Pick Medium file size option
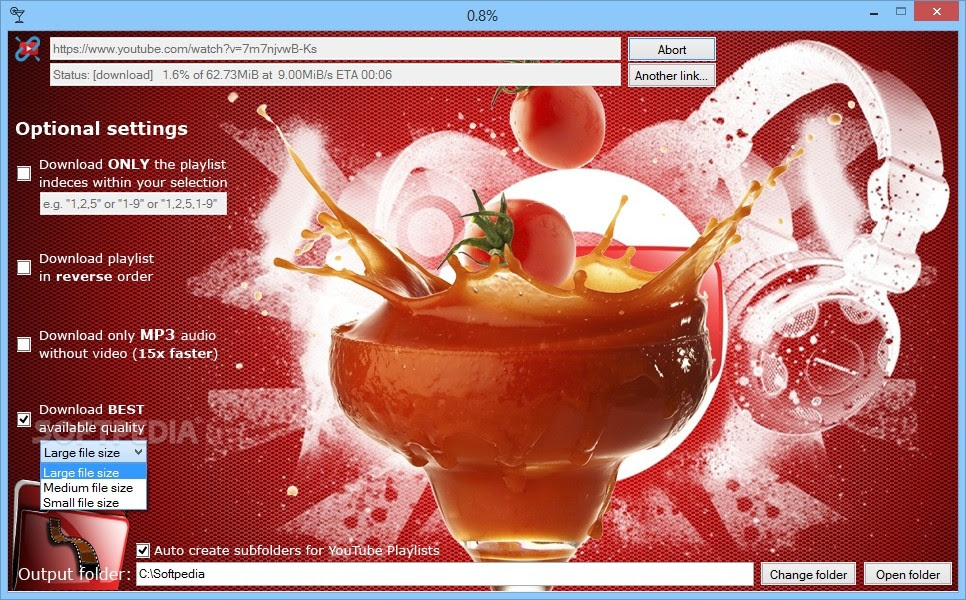This screenshot has height=600, width=966. pyautogui.click(x=94, y=487)
